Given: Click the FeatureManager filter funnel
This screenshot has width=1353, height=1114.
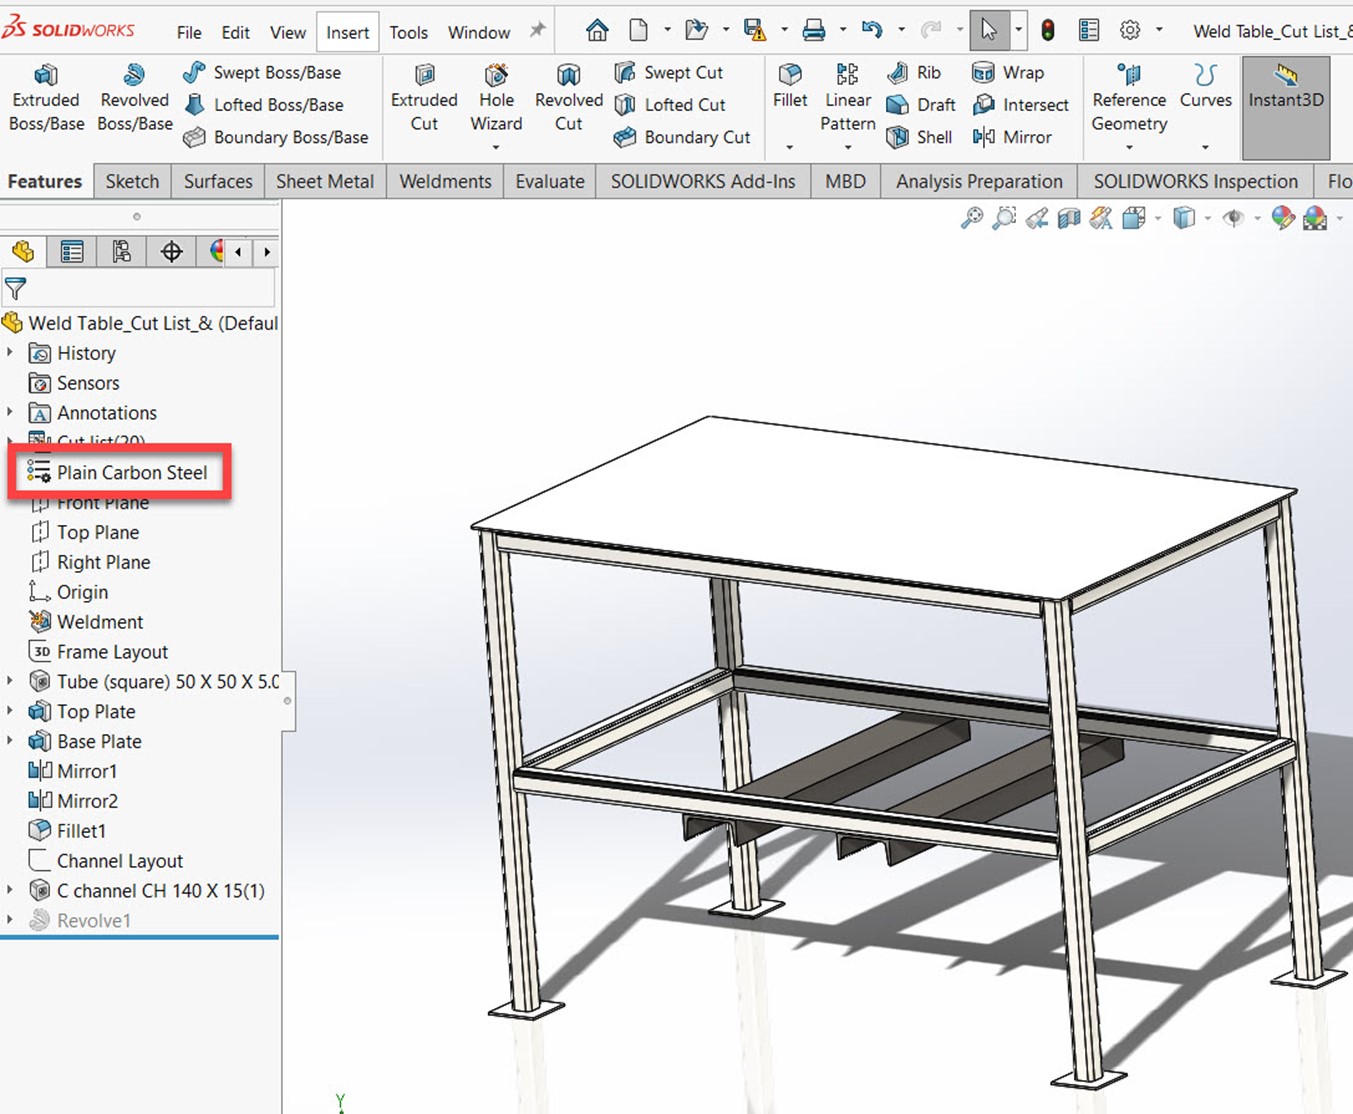Looking at the screenshot, I should click(x=16, y=288).
